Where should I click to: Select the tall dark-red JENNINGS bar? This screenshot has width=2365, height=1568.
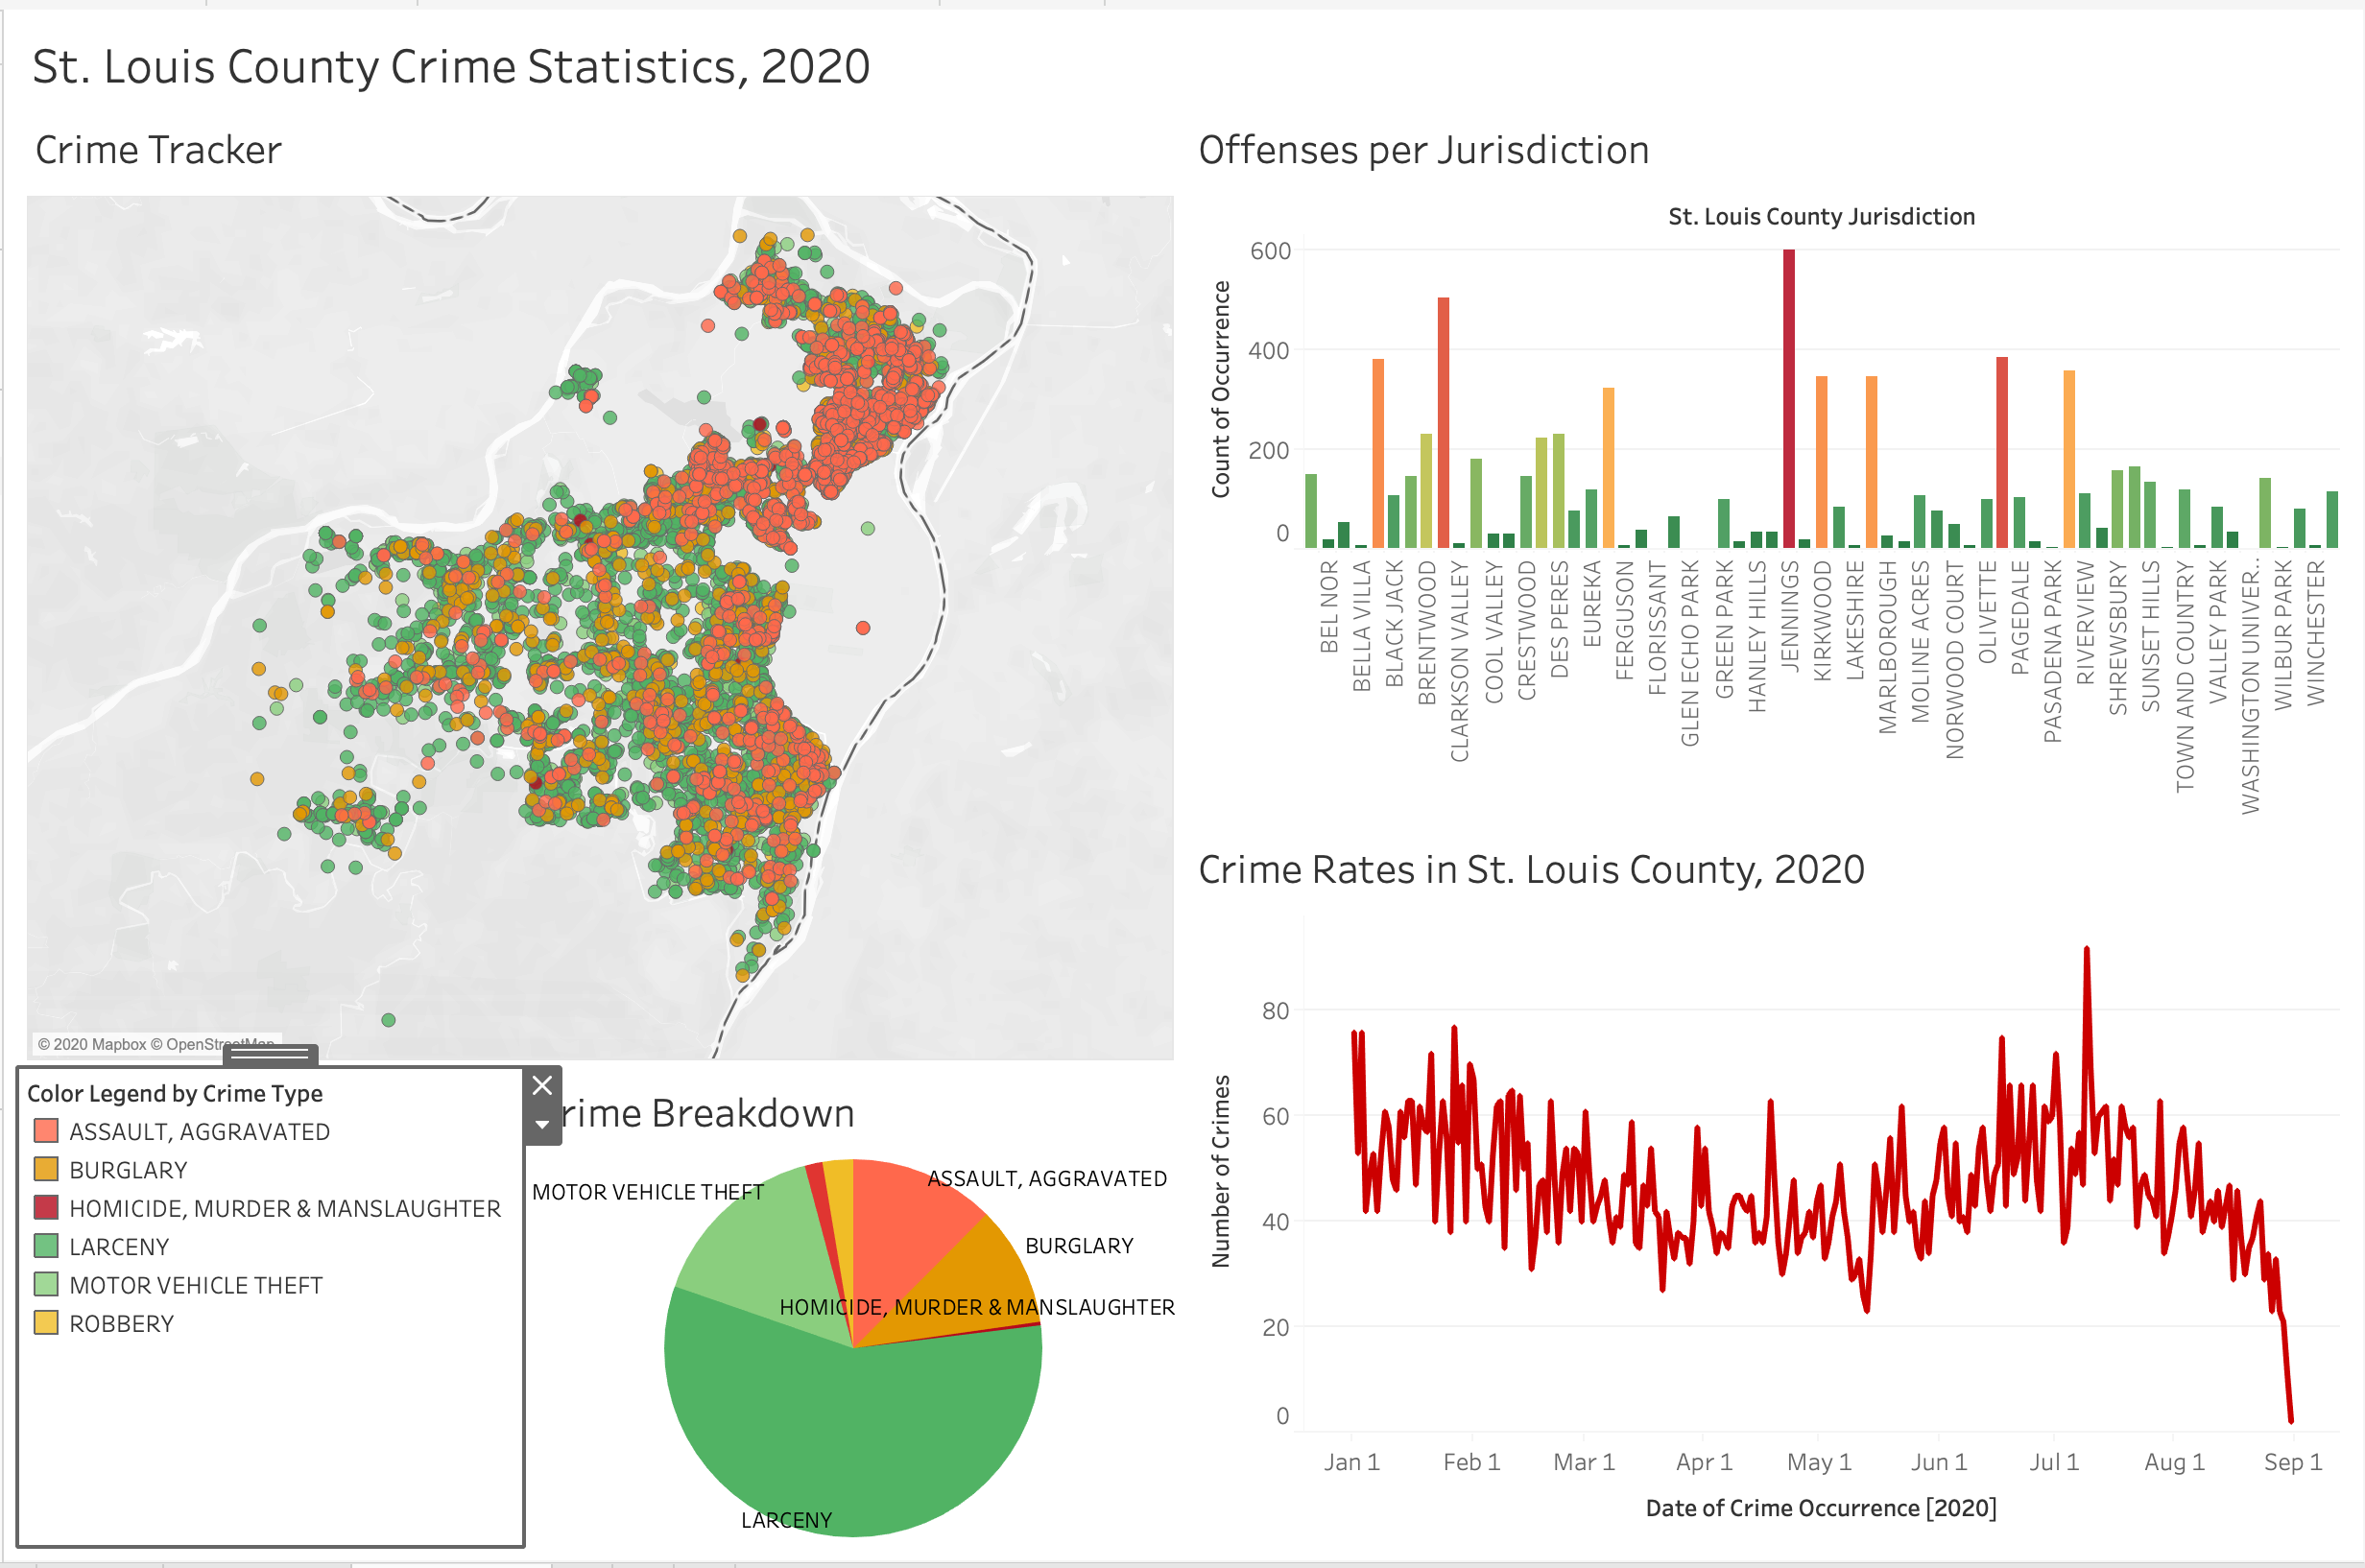(x=1788, y=400)
